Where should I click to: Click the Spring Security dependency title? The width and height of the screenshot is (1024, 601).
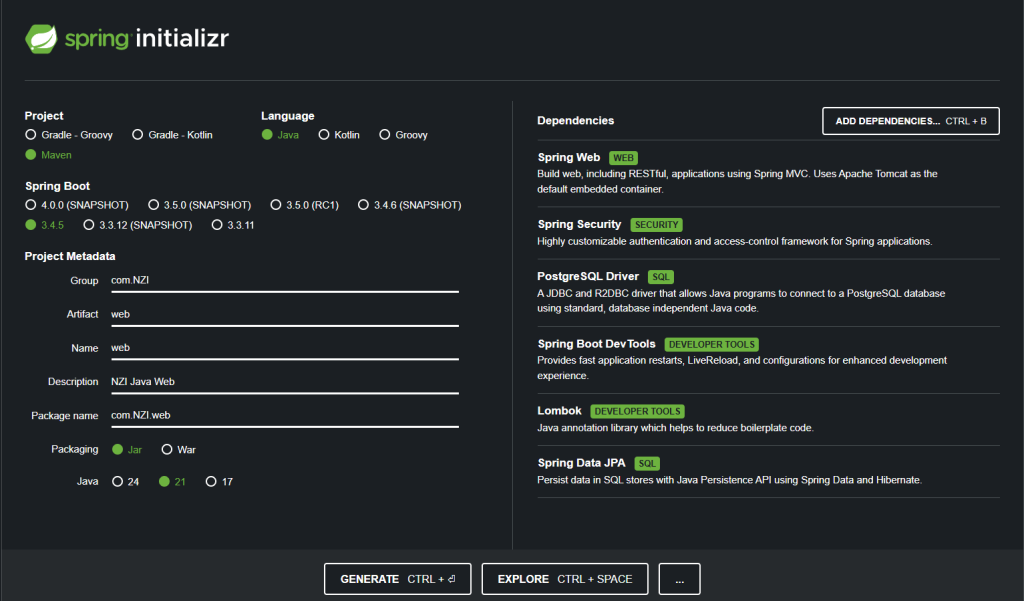coord(579,224)
